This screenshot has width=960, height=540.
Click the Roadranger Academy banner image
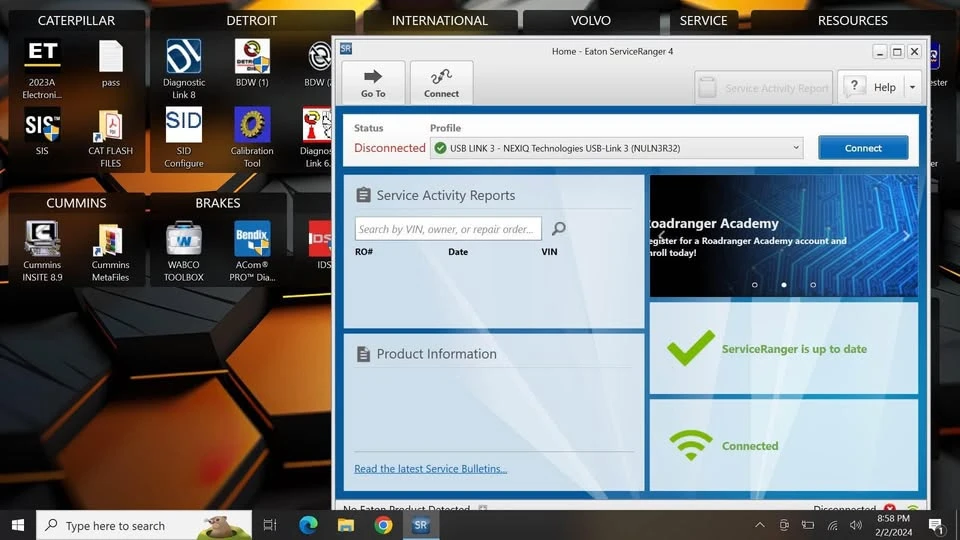(x=784, y=236)
